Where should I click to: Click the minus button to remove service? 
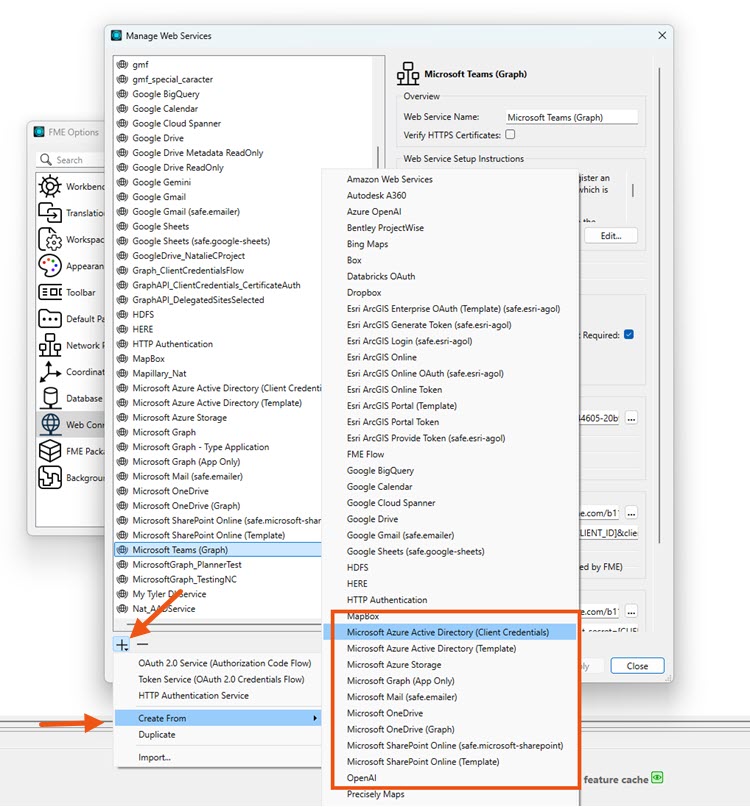143,645
